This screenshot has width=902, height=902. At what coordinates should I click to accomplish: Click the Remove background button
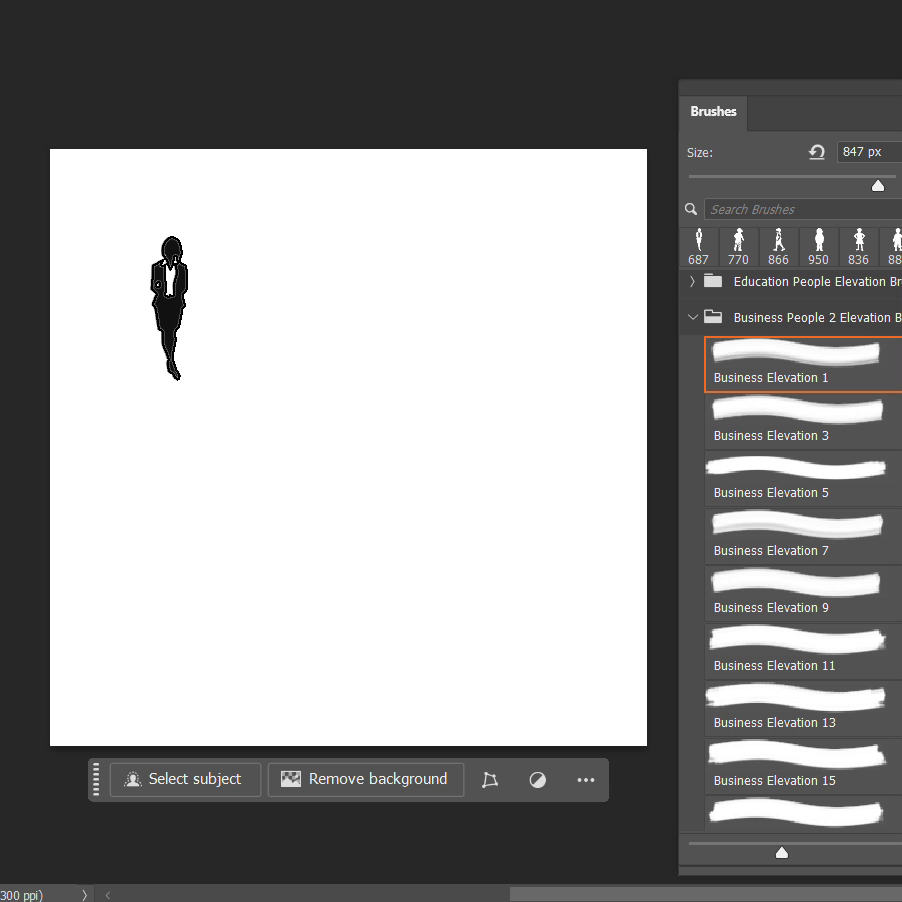click(365, 780)
